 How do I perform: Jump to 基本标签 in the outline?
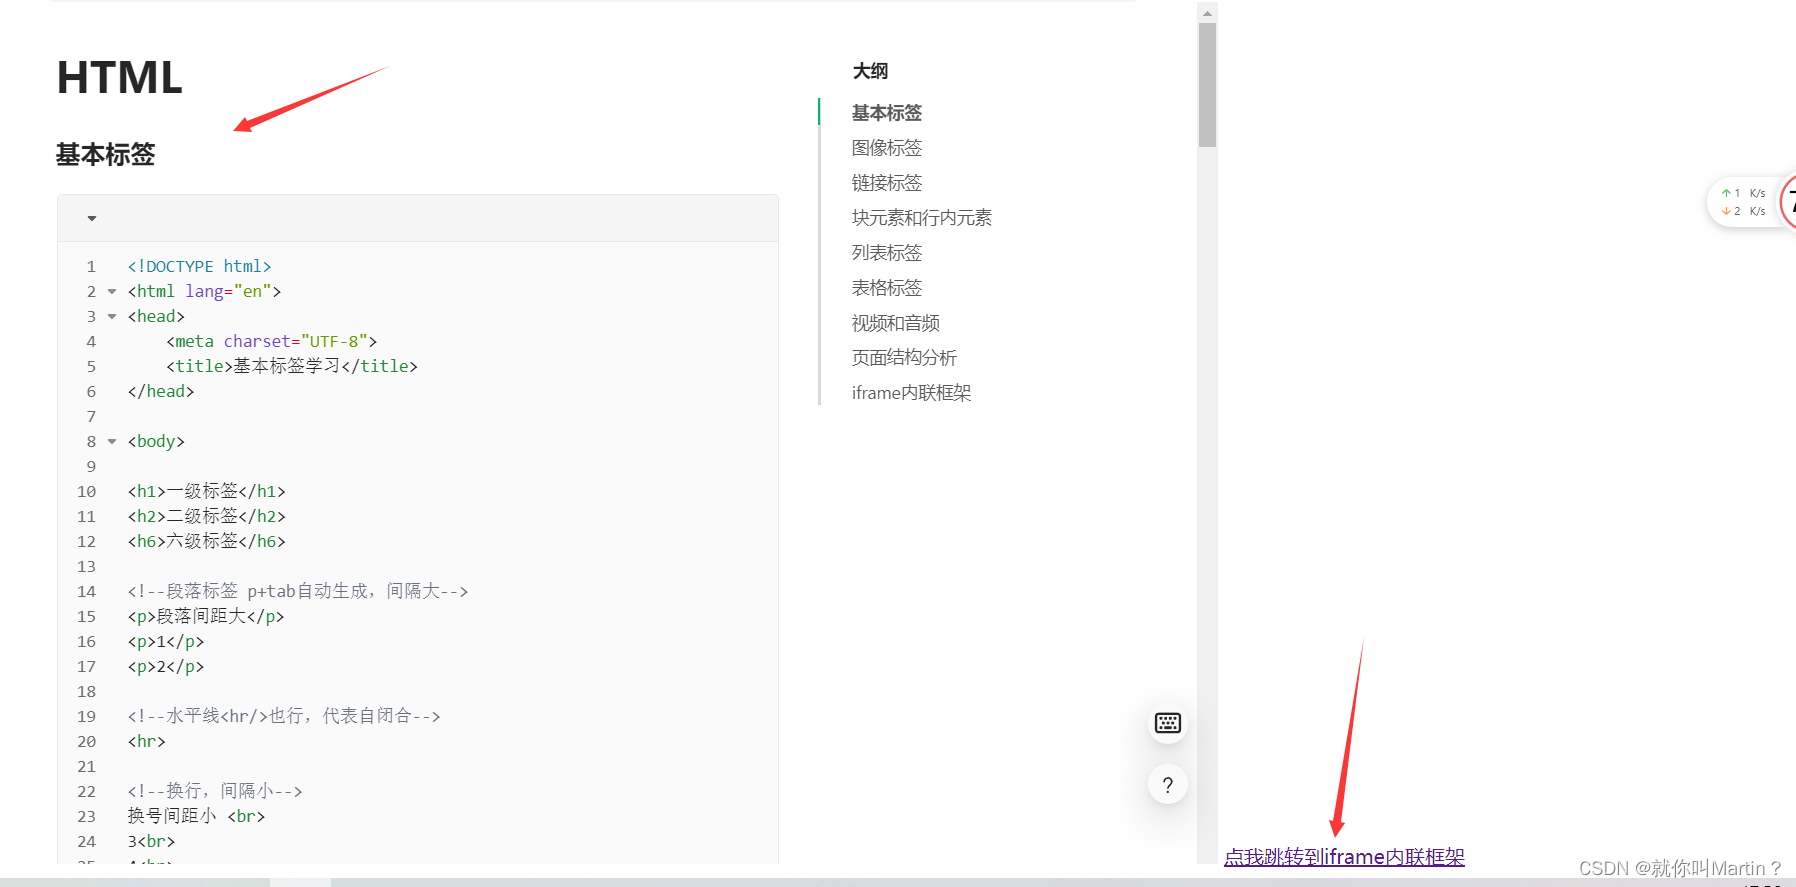click(x=887, y=113)
